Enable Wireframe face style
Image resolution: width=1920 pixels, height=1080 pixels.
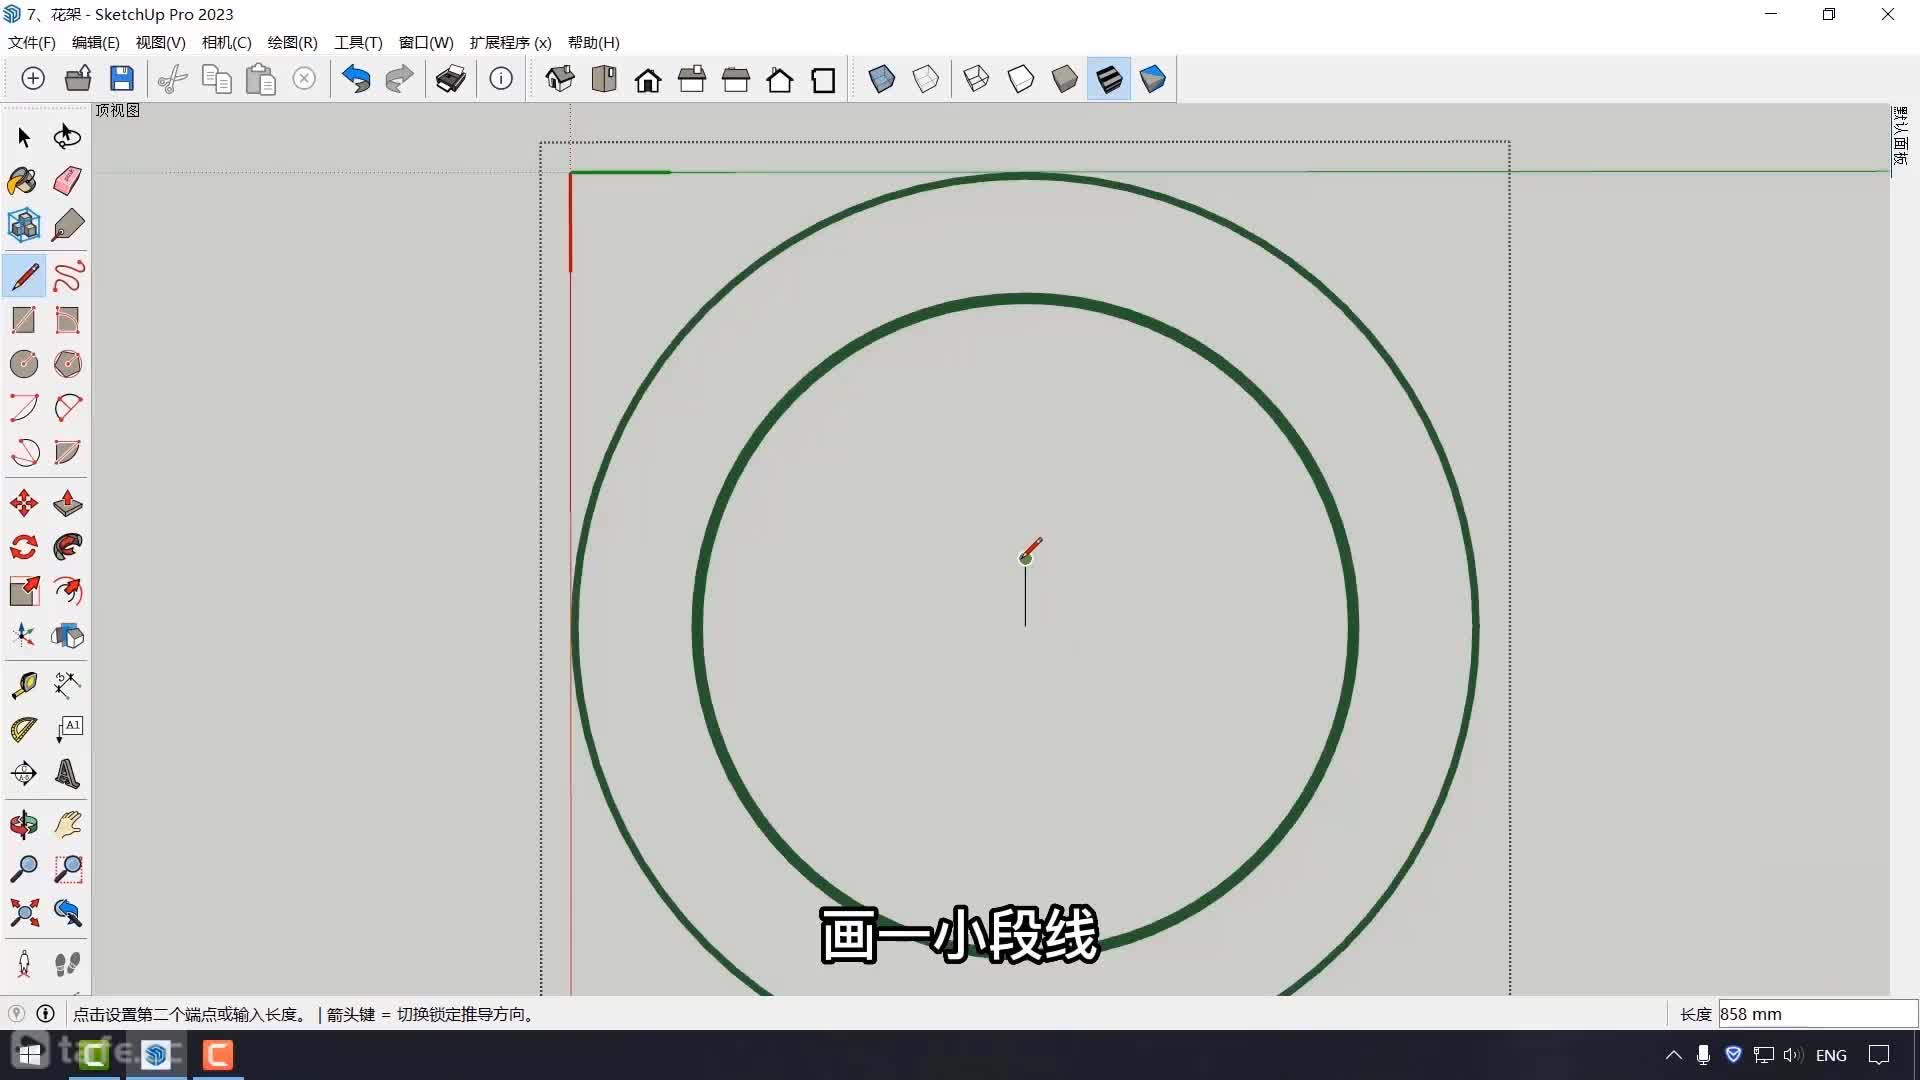click(x=976, y=79)
